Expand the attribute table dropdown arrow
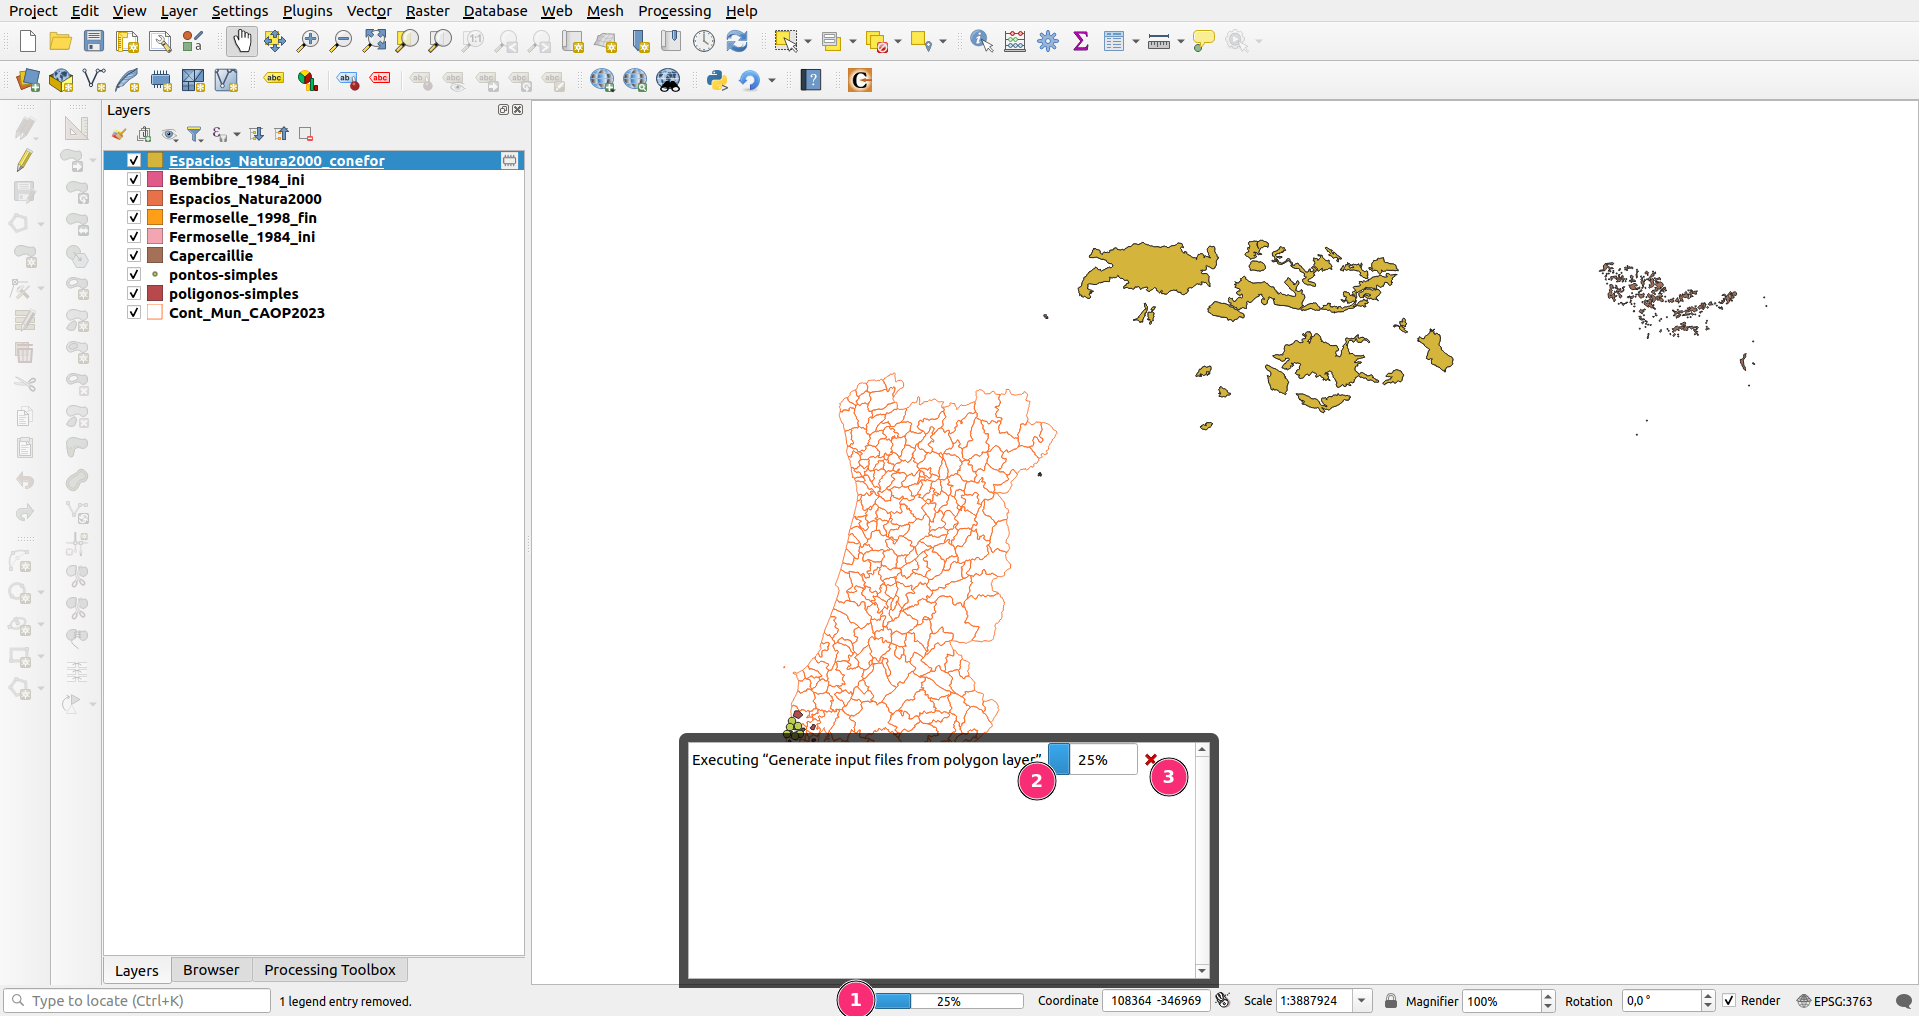Screen dimensions: 1919x1016 click(x=1136, y=41)
